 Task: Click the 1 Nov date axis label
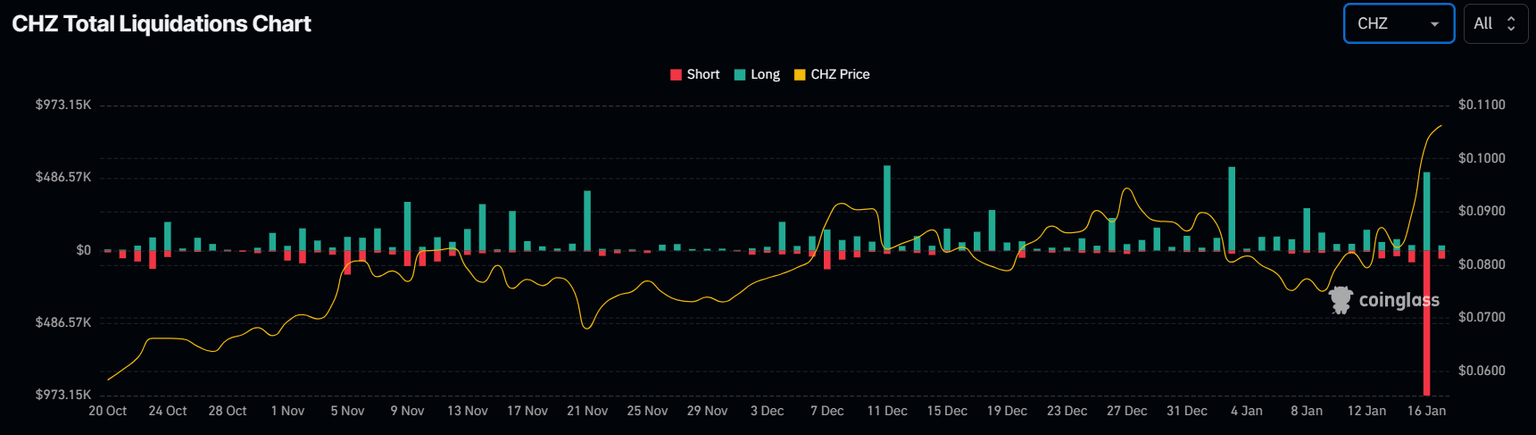click(287, 411)
